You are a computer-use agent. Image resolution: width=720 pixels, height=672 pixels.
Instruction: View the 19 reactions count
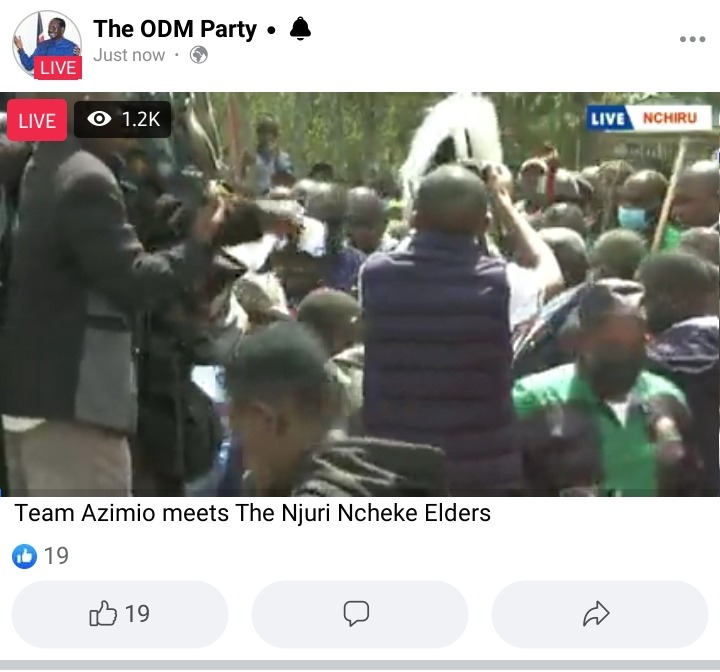pyautogui.click(x=56, y=556)
